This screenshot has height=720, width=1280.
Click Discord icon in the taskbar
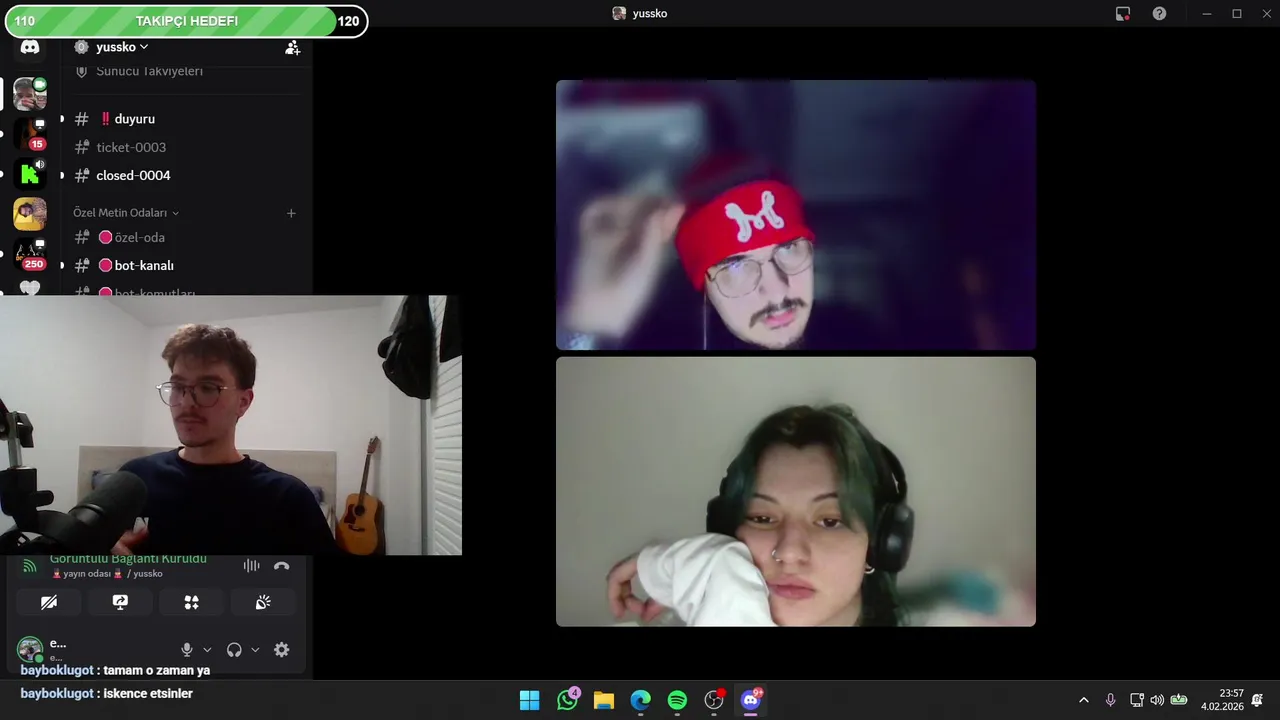point(751,700)
